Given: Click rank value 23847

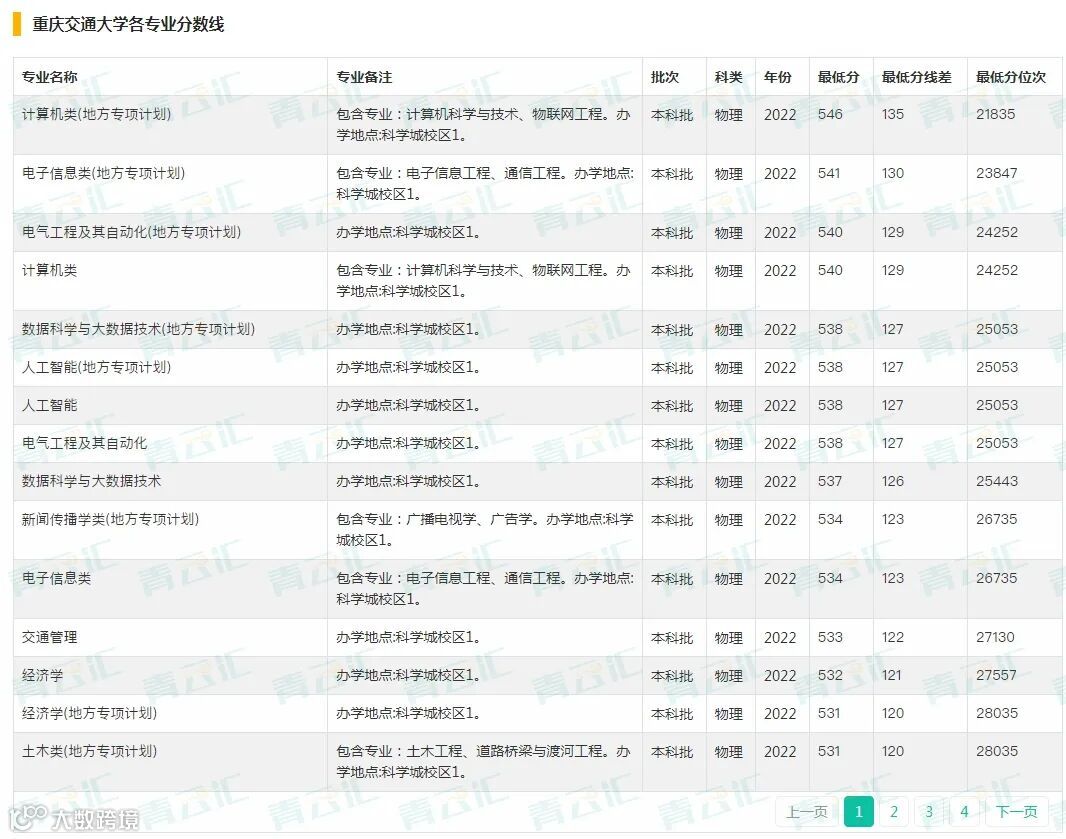Looking at the screenshot, I should (997, 173).
